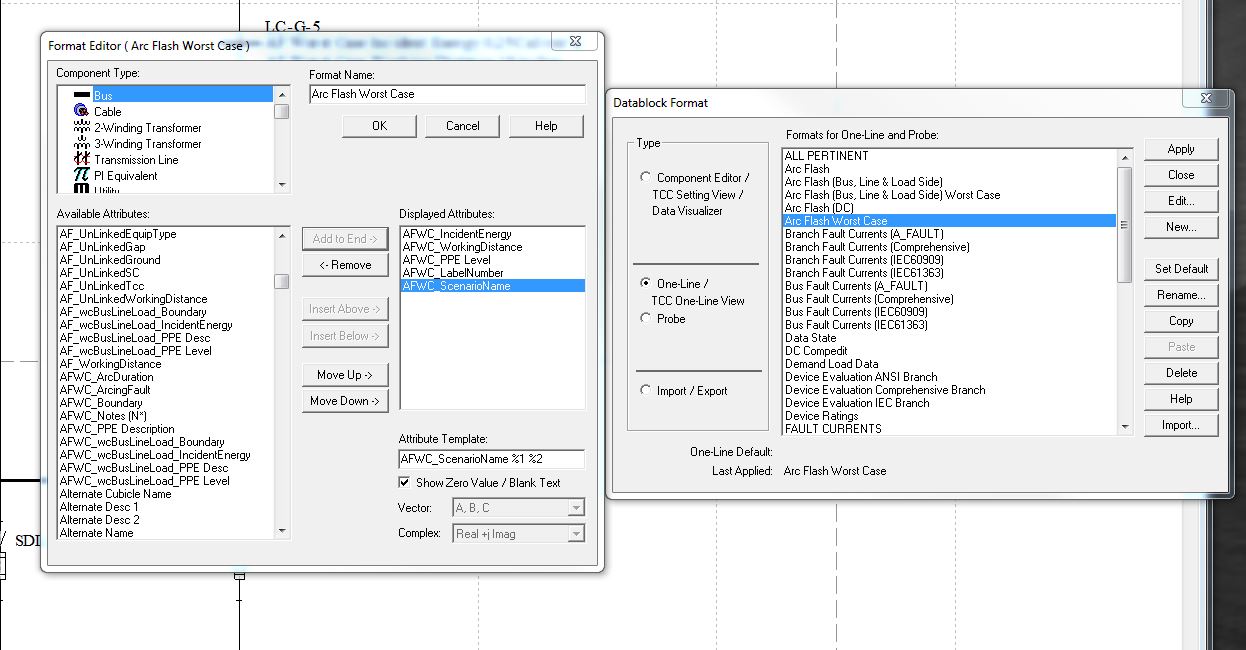The image size is (1246, 650).
Task: Select the Import / Export radio option
Action: pyautogui.click(x=645, y=390)
